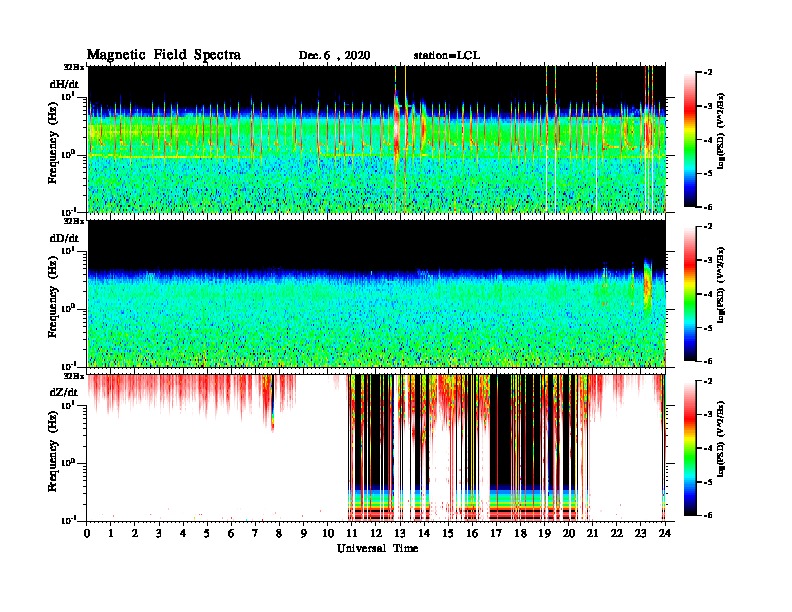Click the hour 12 tick label
Image resolution: width=792 pixels, height=612 pixels.
pyautogui.click(x=376, y=533)
